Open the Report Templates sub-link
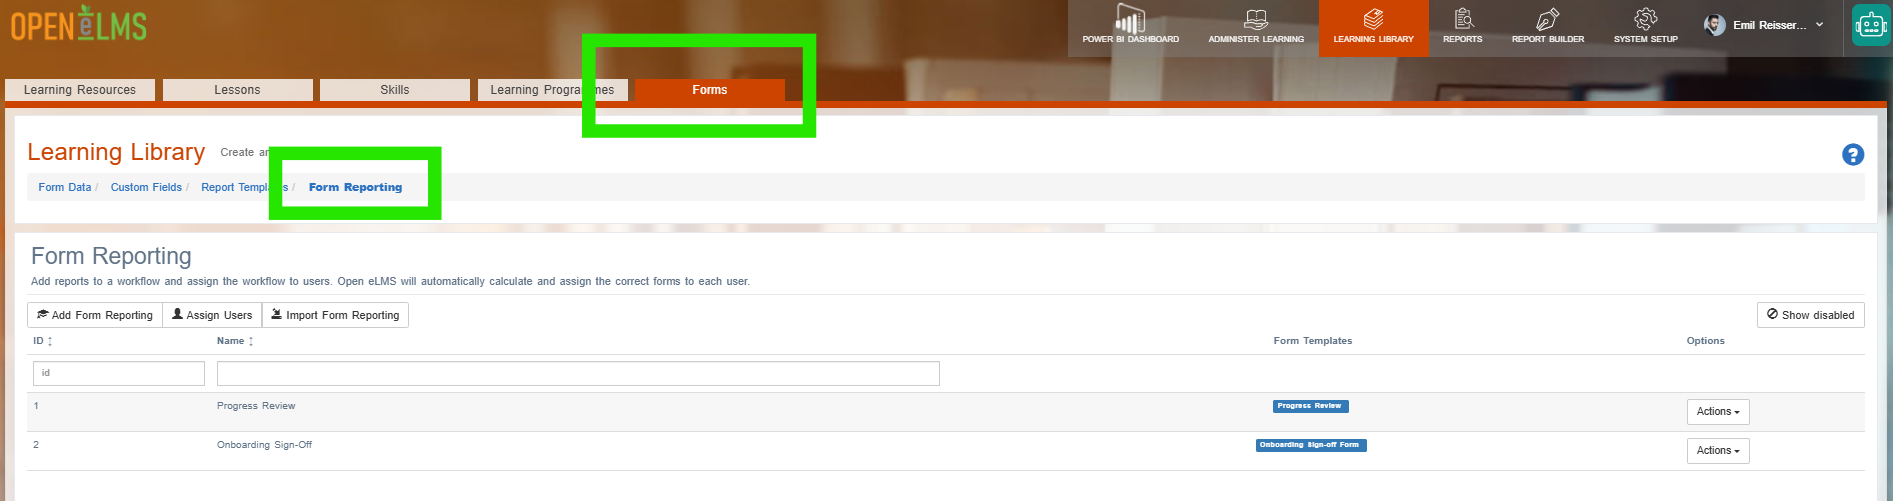 pos(244,187)
